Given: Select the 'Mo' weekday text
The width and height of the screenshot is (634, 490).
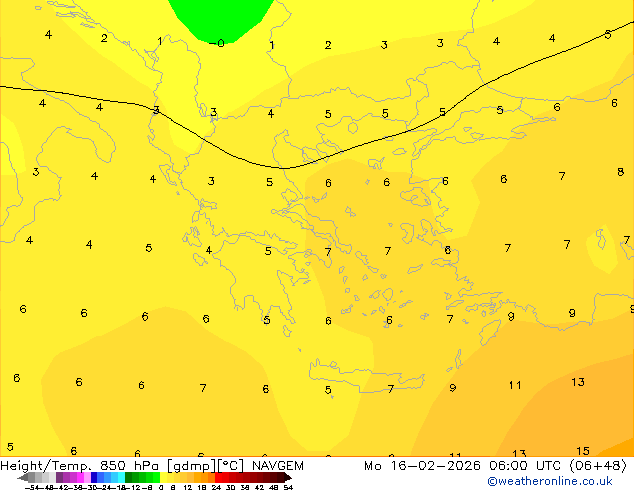Looking at the screenshot, I should click(x=373, y=466).
